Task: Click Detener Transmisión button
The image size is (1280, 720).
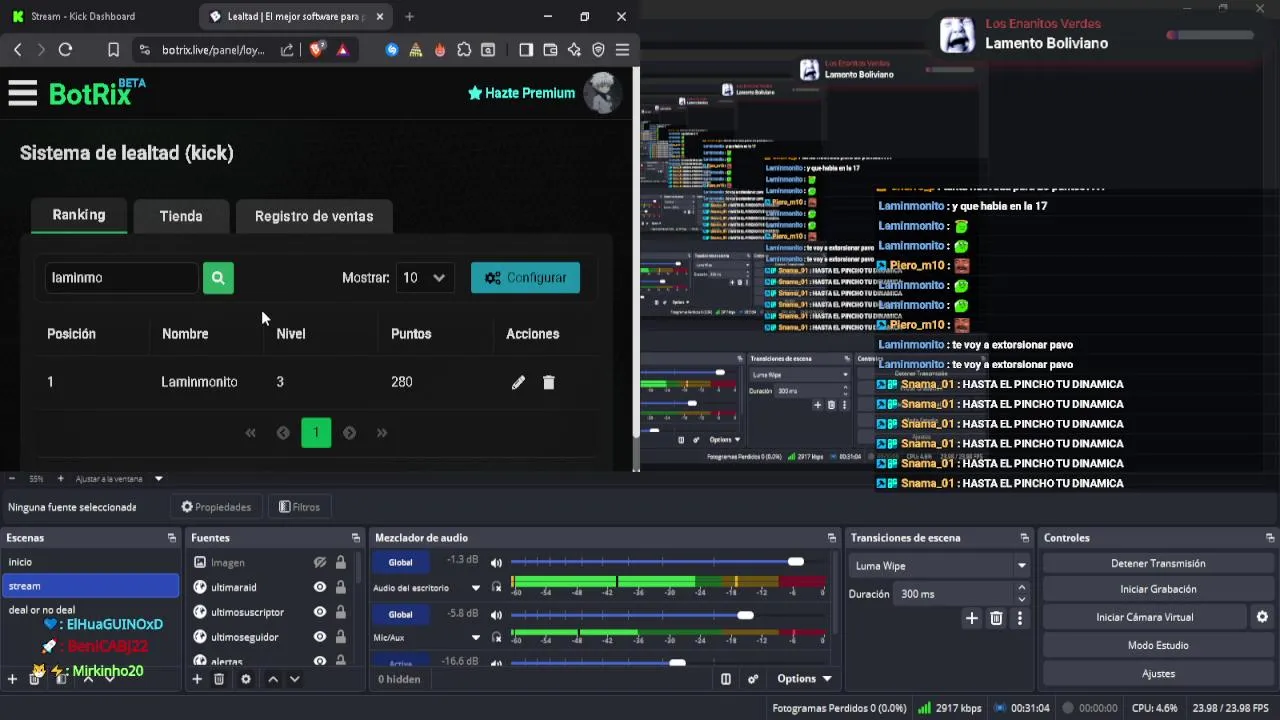Action: pos(1158,563)
